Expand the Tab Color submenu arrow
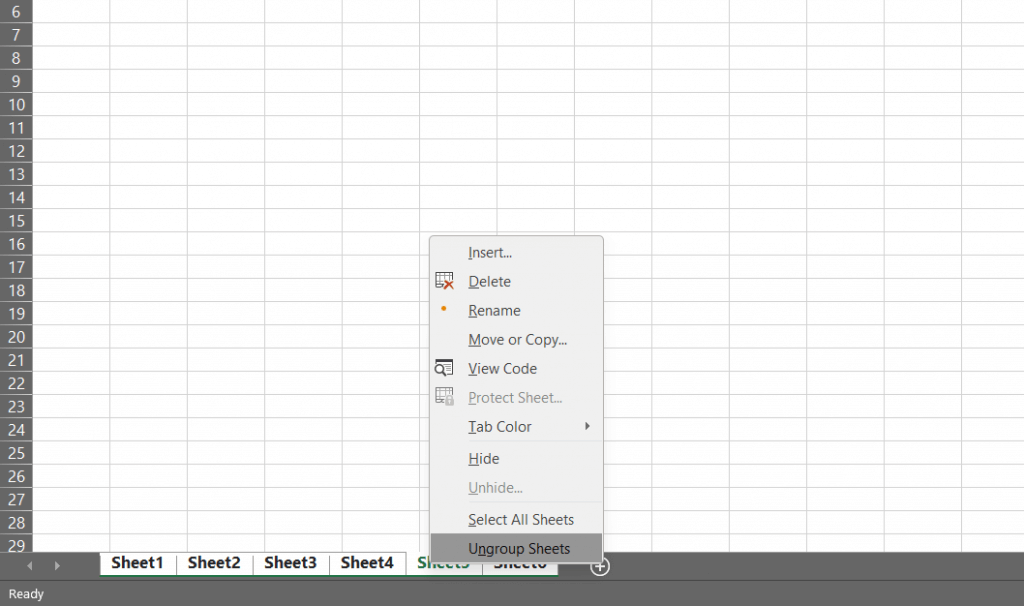Viewport: 1024px width, 606px height. click(587, 426)
